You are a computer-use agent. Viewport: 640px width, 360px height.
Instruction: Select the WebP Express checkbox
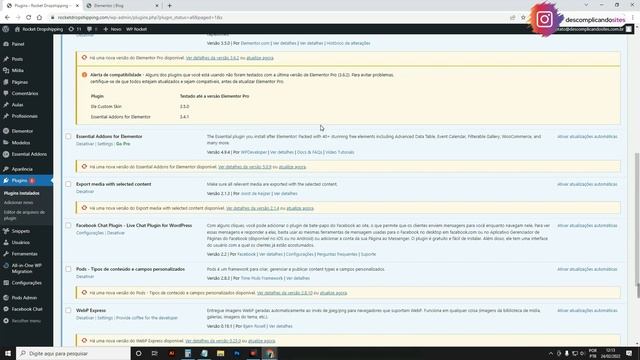(x=68, y=311)
